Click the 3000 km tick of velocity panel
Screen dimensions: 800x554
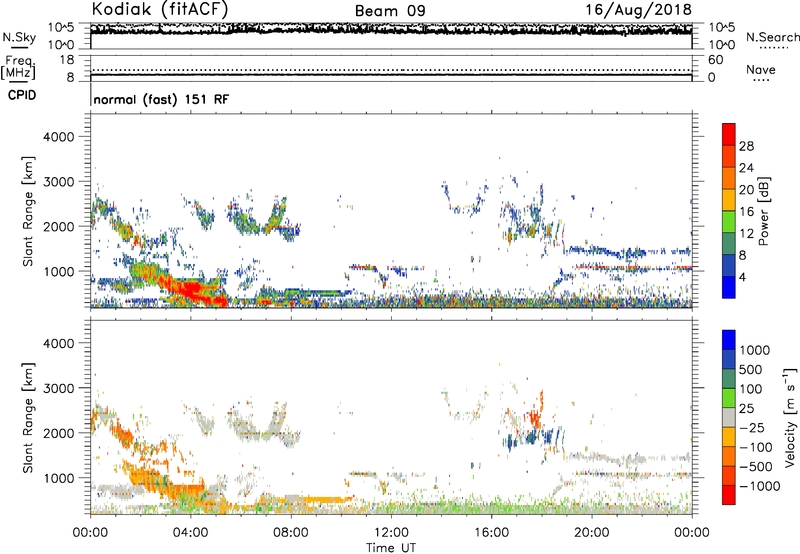[58, 388]
